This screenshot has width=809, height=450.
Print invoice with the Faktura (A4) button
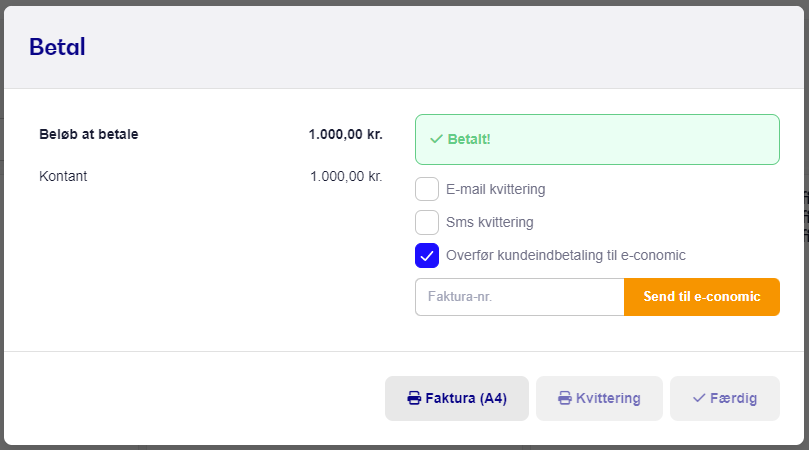click(x=457, y=398)
